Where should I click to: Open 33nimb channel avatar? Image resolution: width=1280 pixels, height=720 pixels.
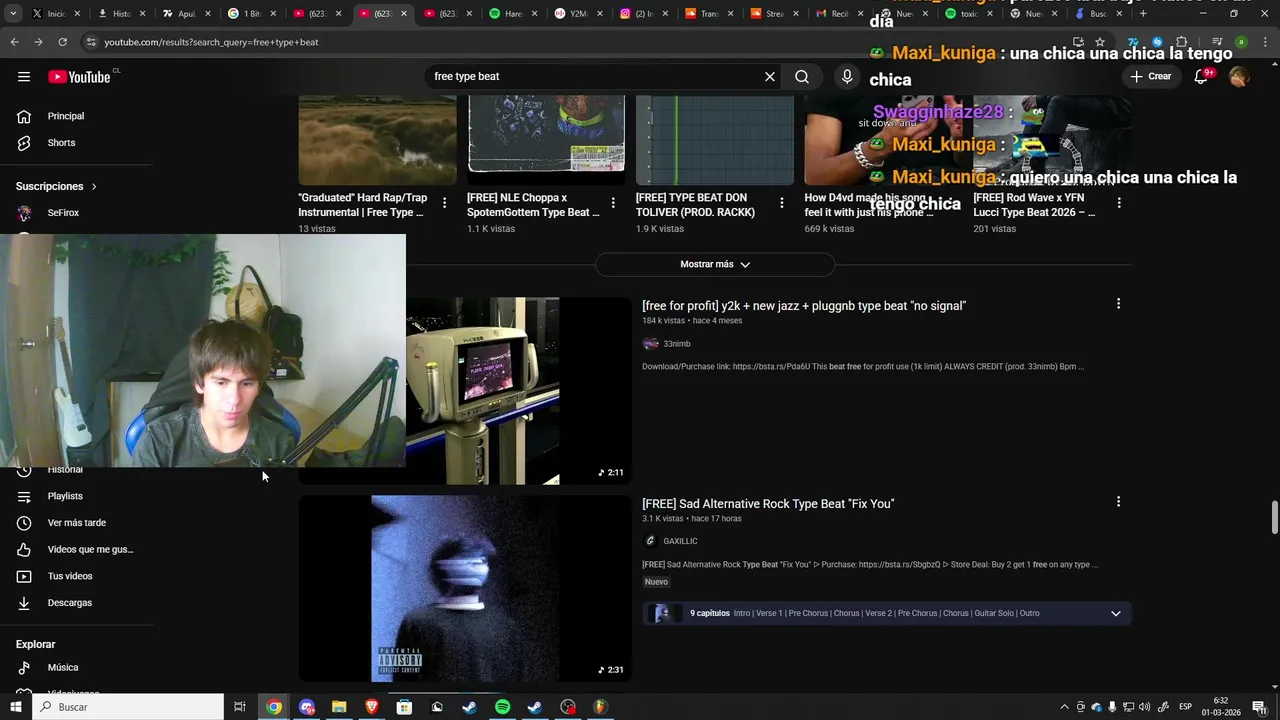pos(650,344)
